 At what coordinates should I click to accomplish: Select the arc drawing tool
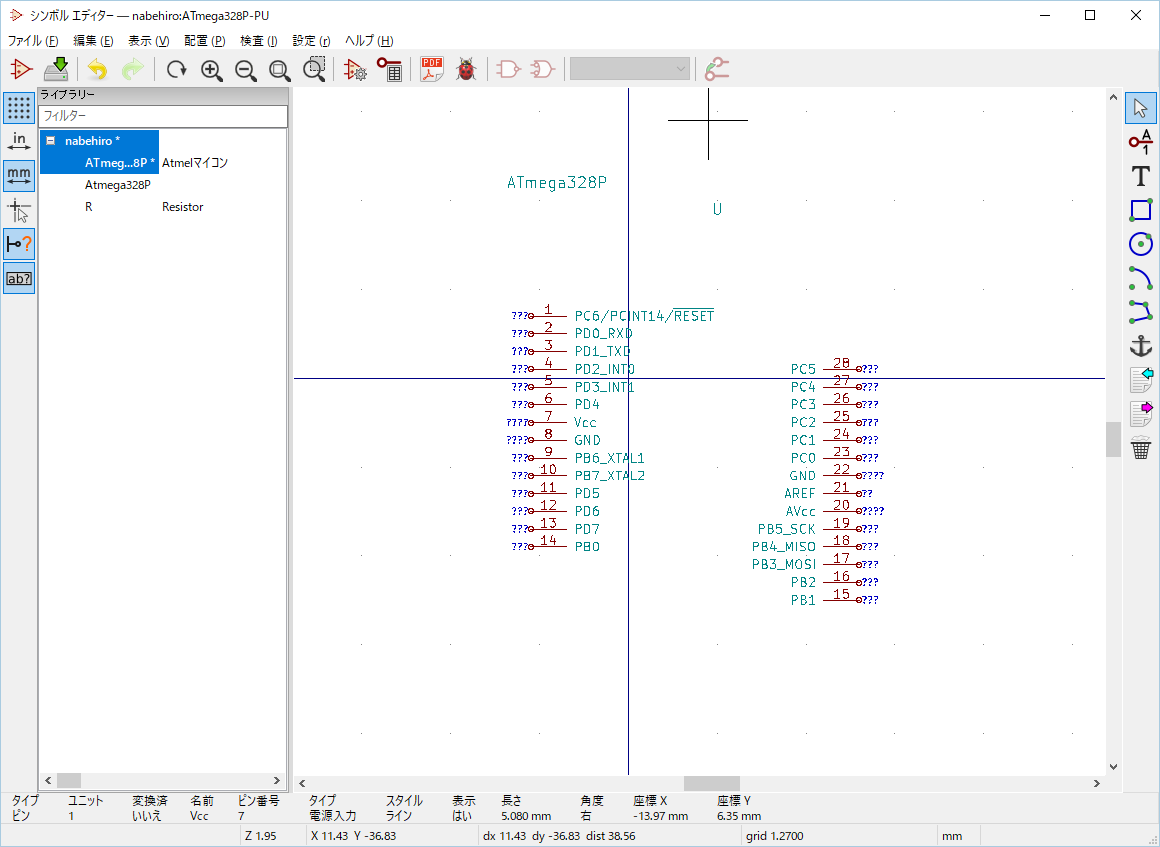1140,278
